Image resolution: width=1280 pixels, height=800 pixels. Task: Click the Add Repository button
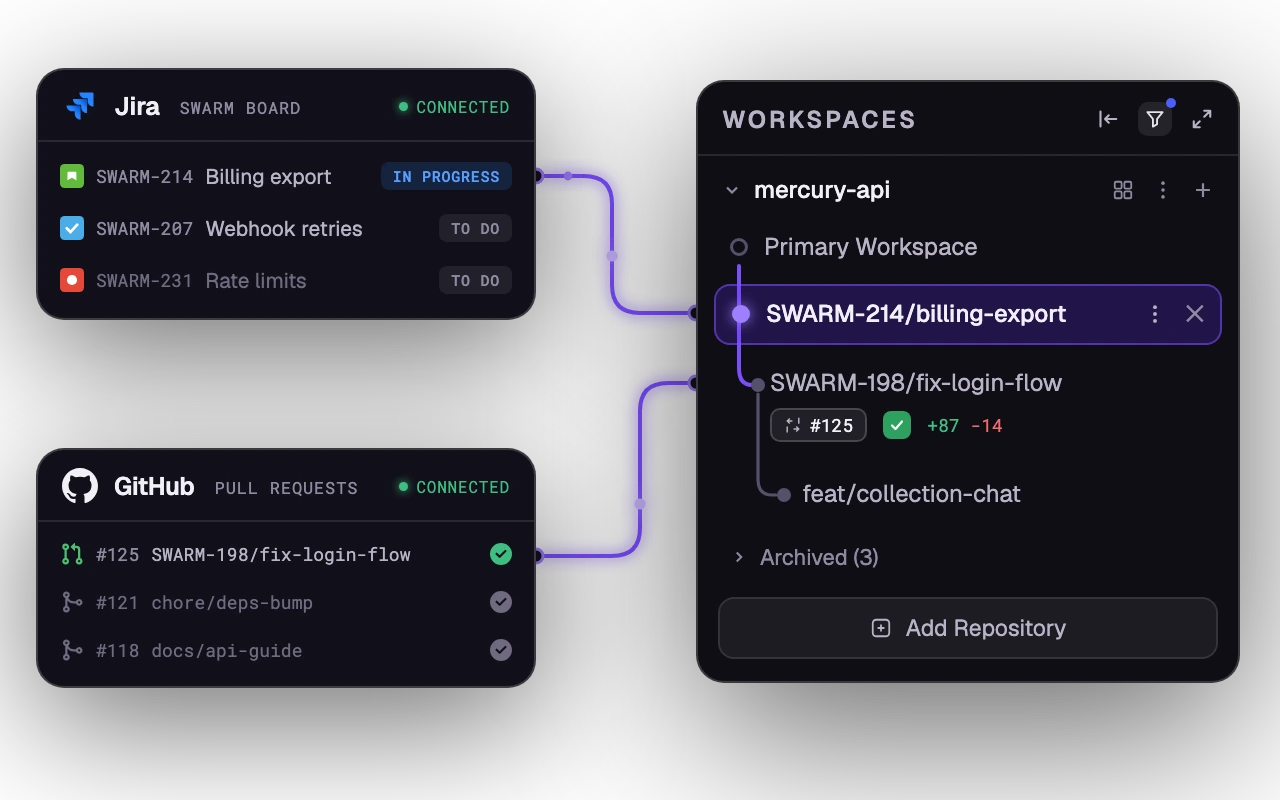click(x=968, y=628)
